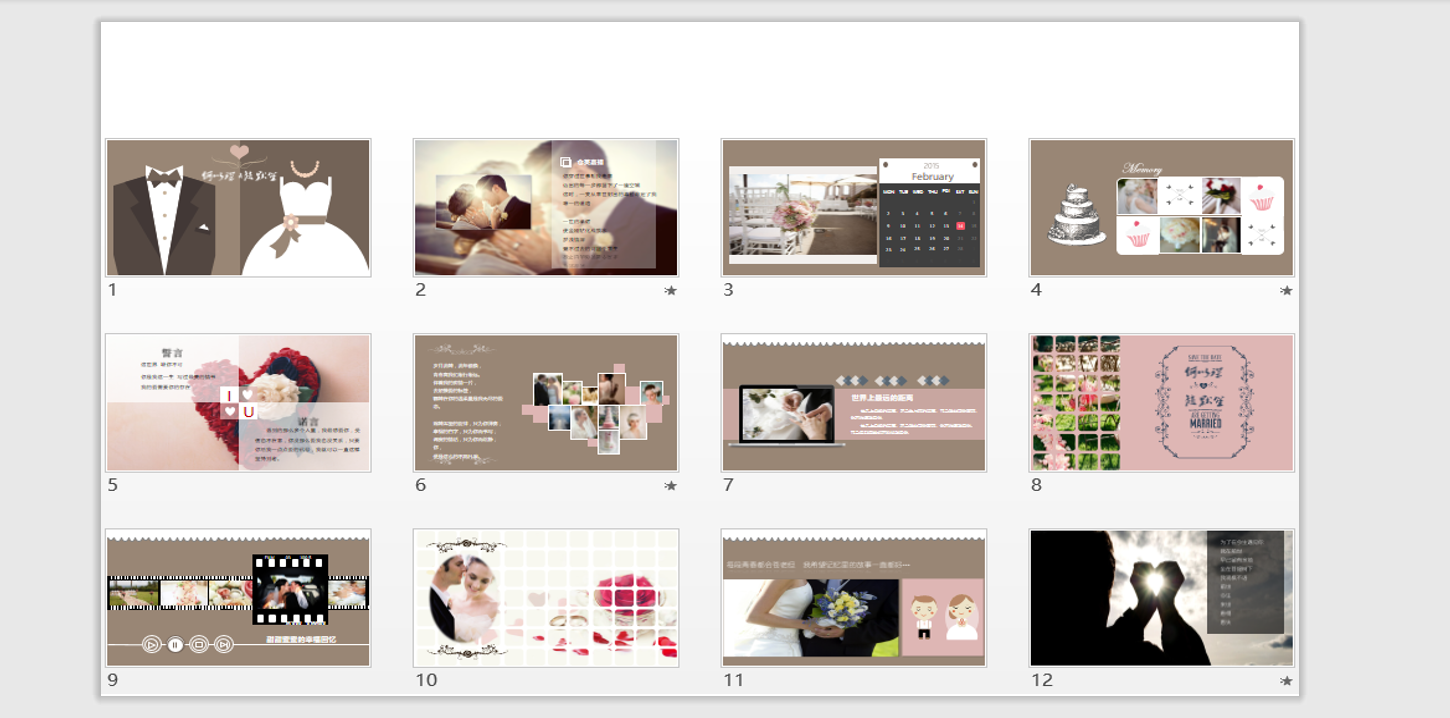The width and height of the screenshot is (1450, 718).
Task: Select slide 1 tuxedo and dress thumbnail
Action: (x=238, y=208)
